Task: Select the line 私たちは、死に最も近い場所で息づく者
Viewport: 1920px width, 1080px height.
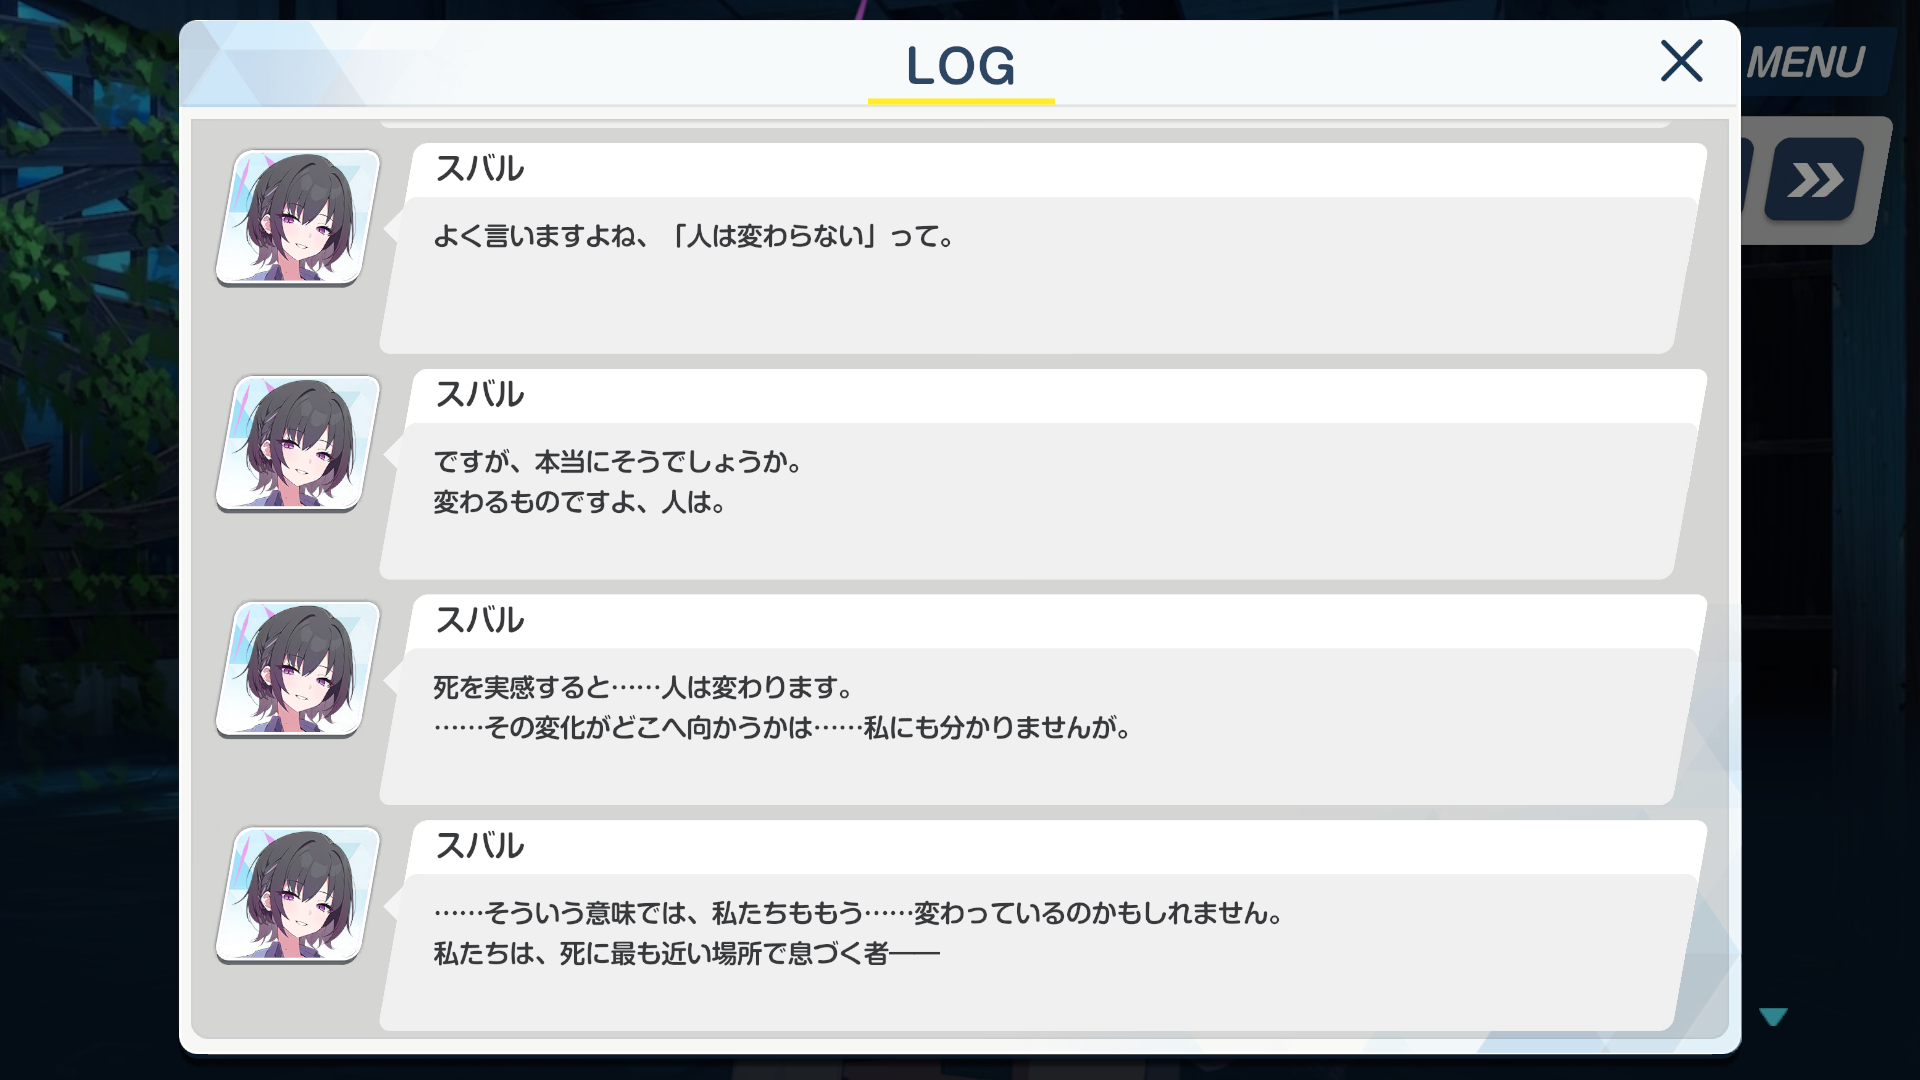Action: click(686, 954)
